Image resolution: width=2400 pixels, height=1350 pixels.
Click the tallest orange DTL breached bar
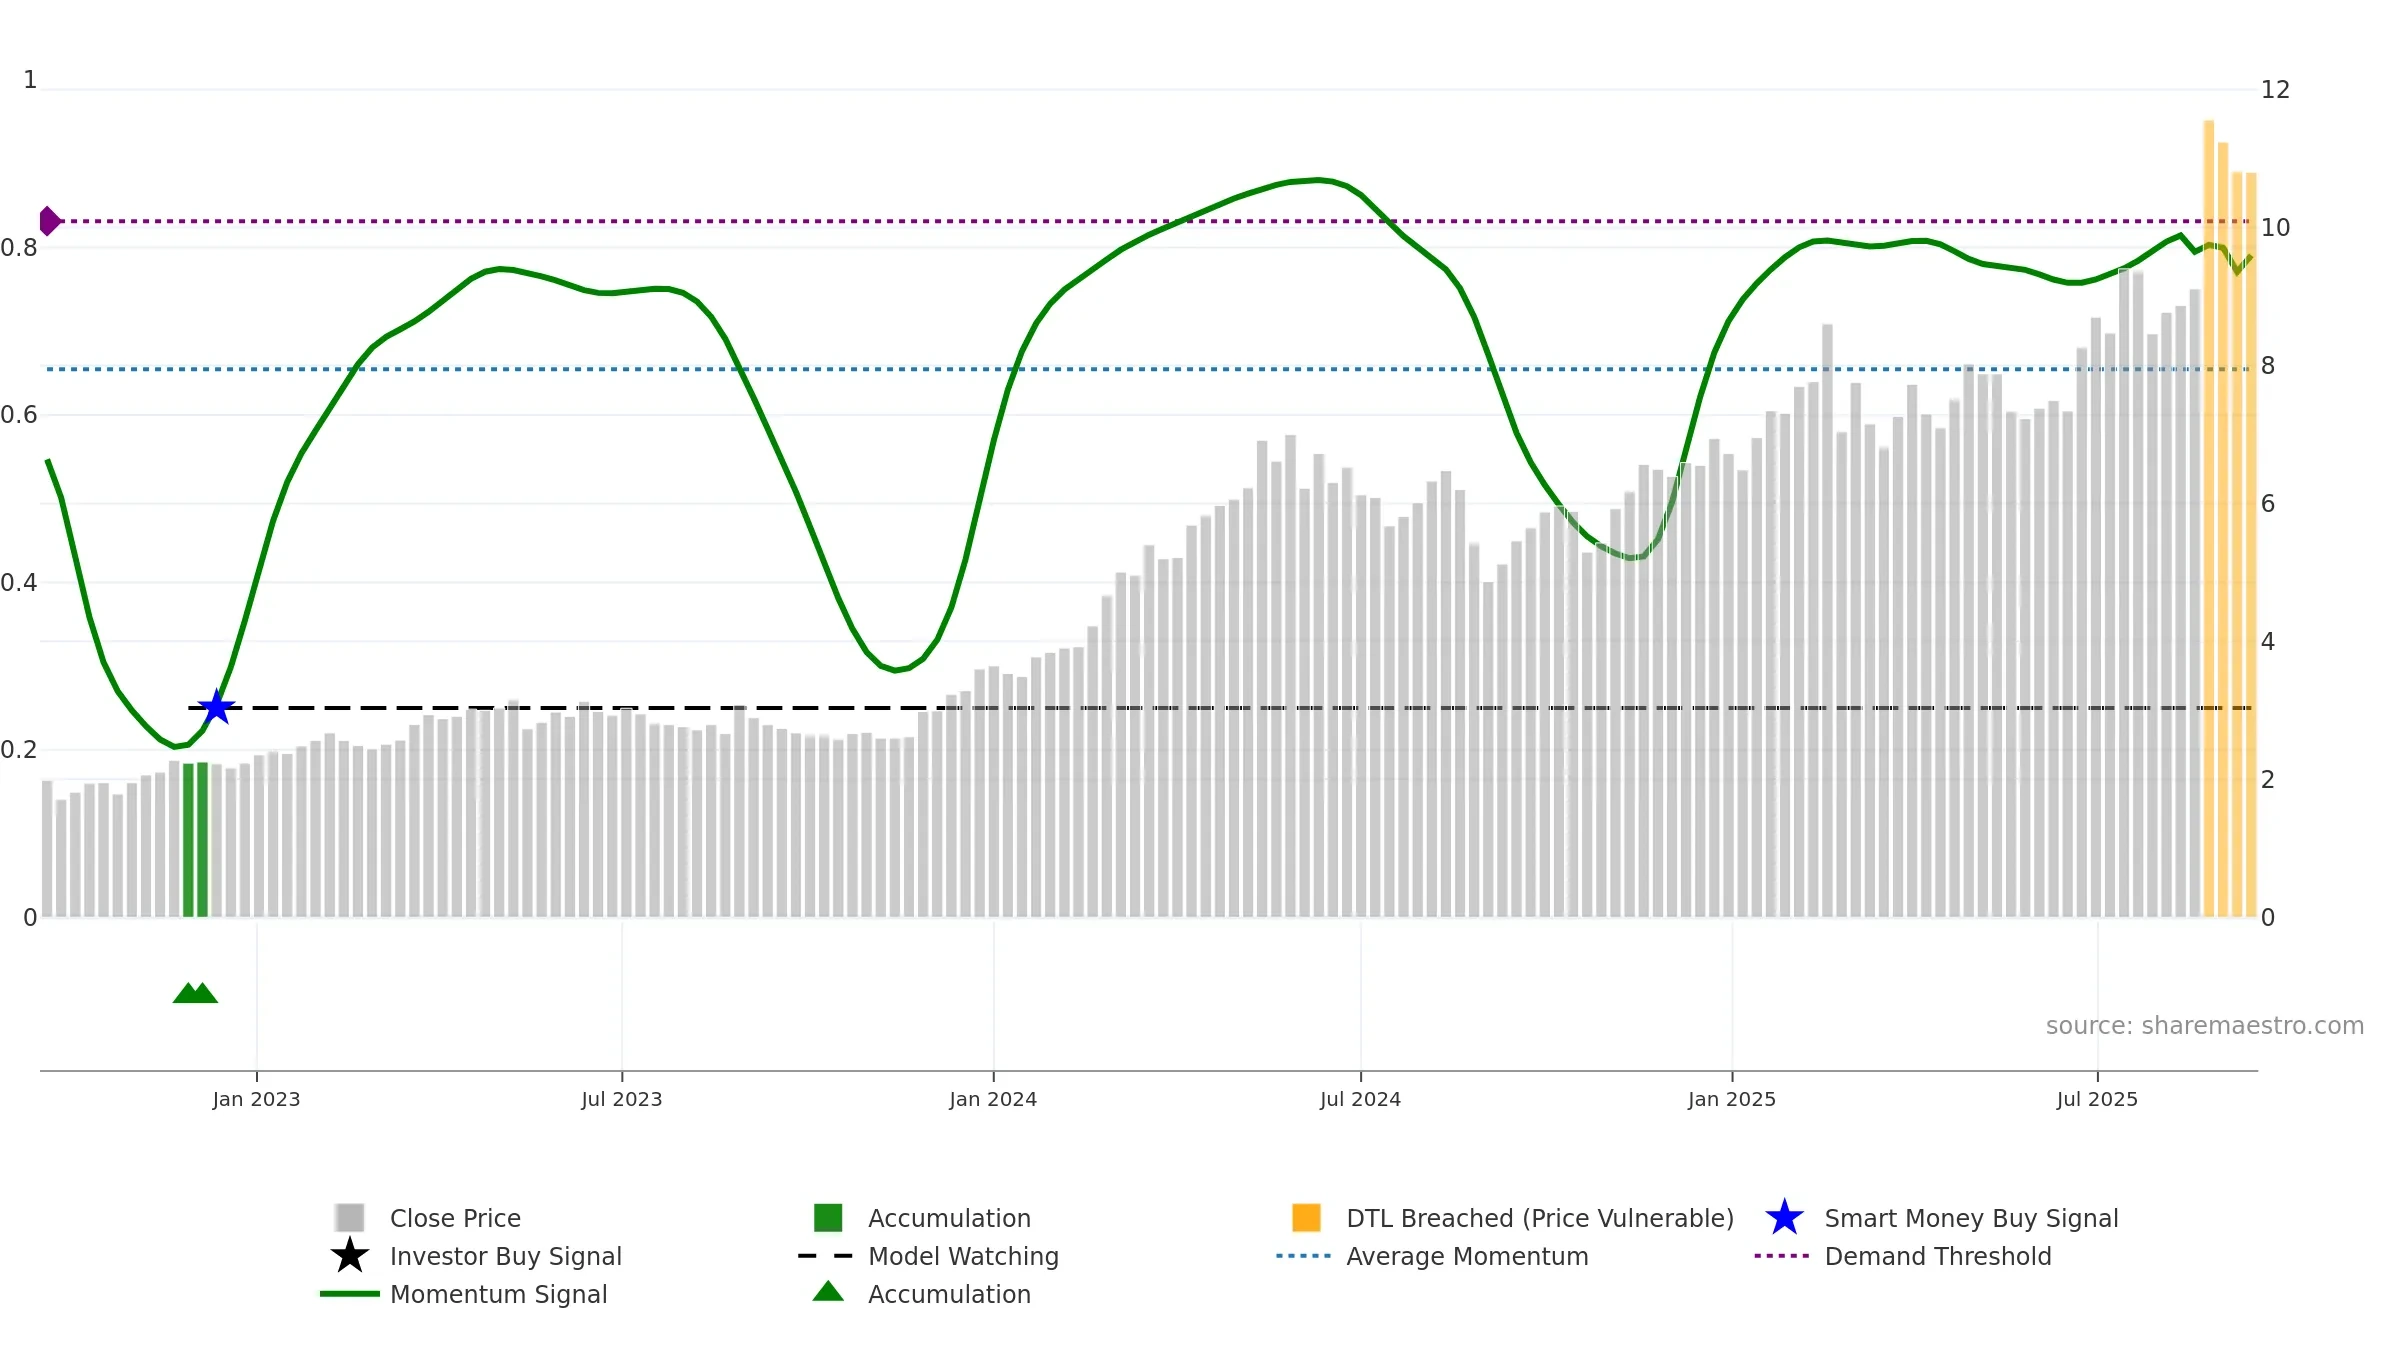[x=2209, y=519]
